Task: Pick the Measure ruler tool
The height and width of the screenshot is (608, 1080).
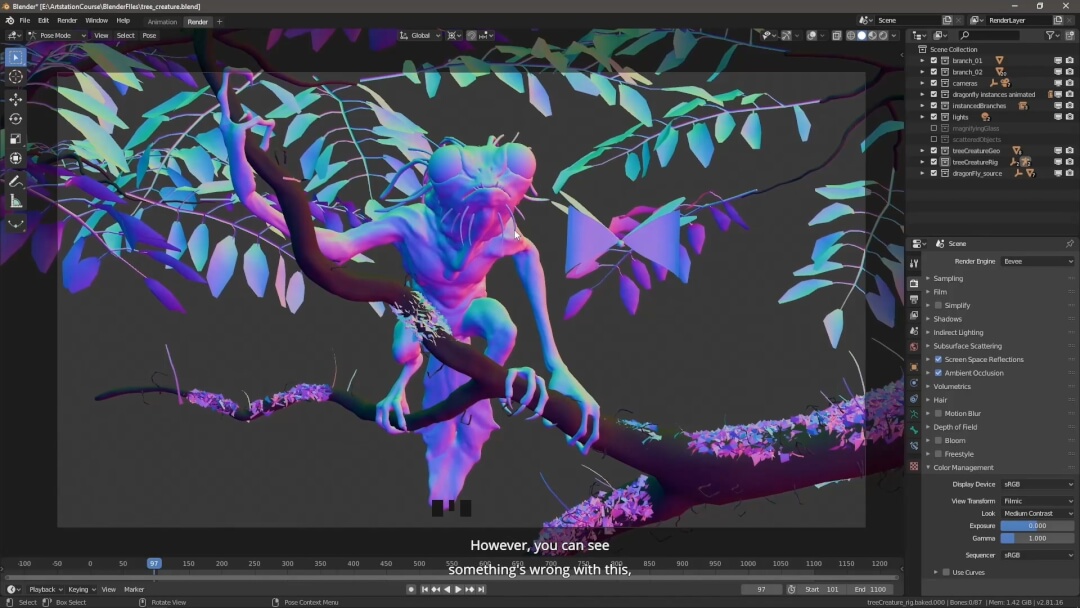Action: (x=15, y=202)
